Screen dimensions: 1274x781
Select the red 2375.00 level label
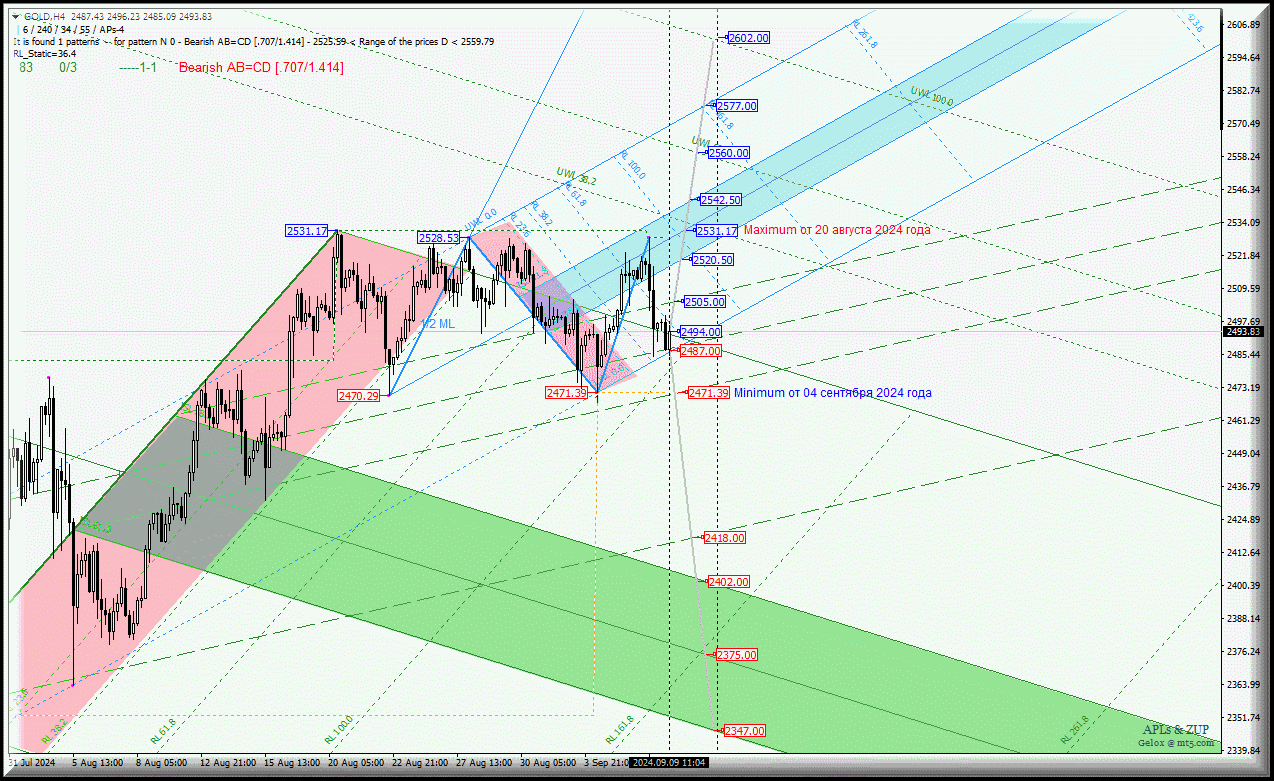[x=736, y=655]
